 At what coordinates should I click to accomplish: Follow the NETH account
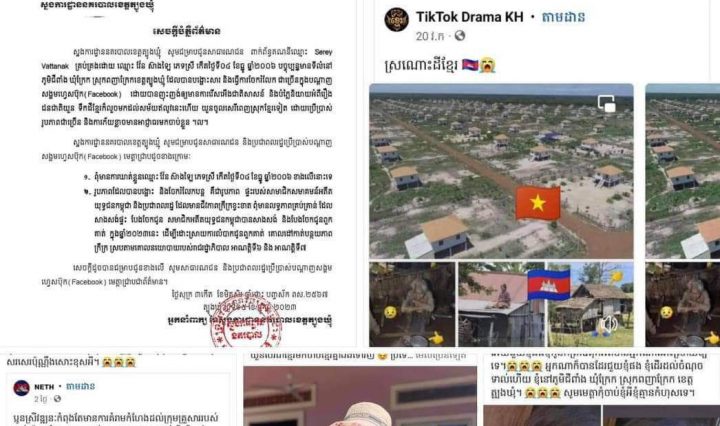click(x=80, y=387)
